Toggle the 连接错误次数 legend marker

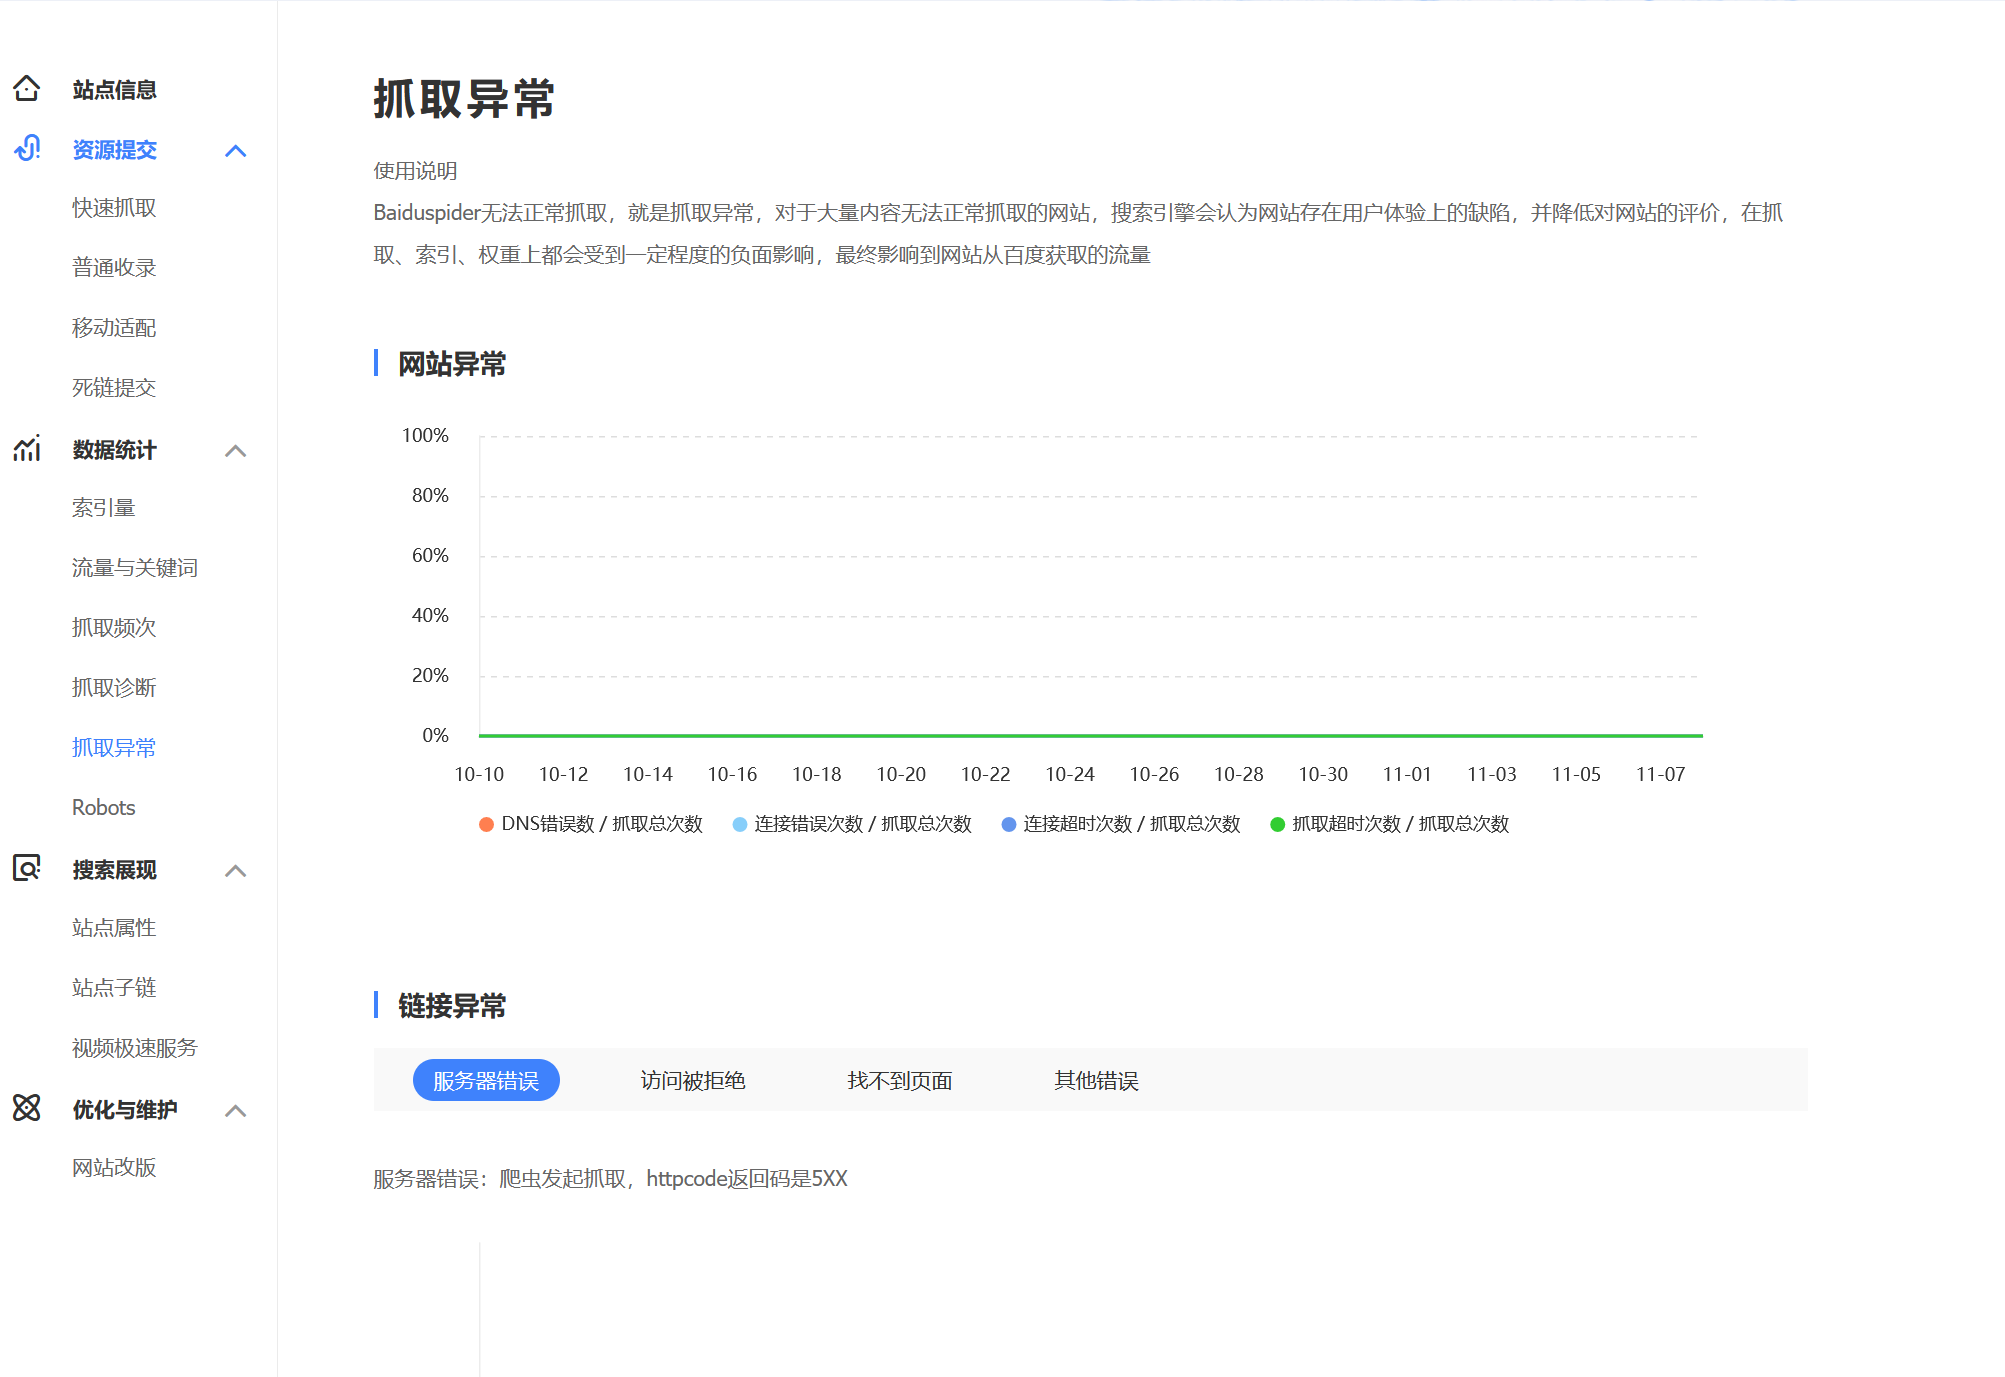point(738,824)
